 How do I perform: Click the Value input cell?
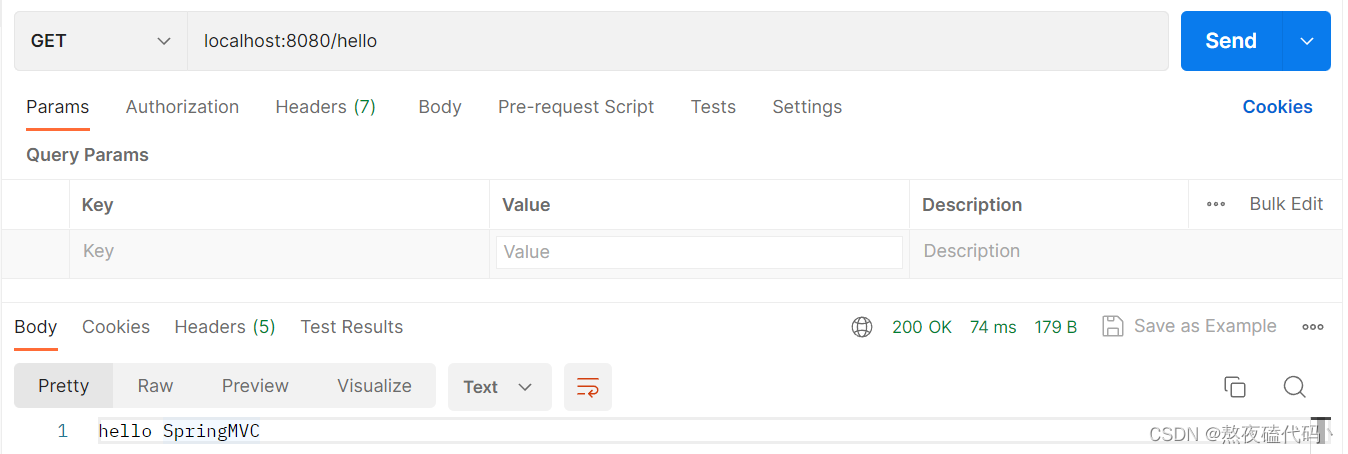[x=699, y=252]
